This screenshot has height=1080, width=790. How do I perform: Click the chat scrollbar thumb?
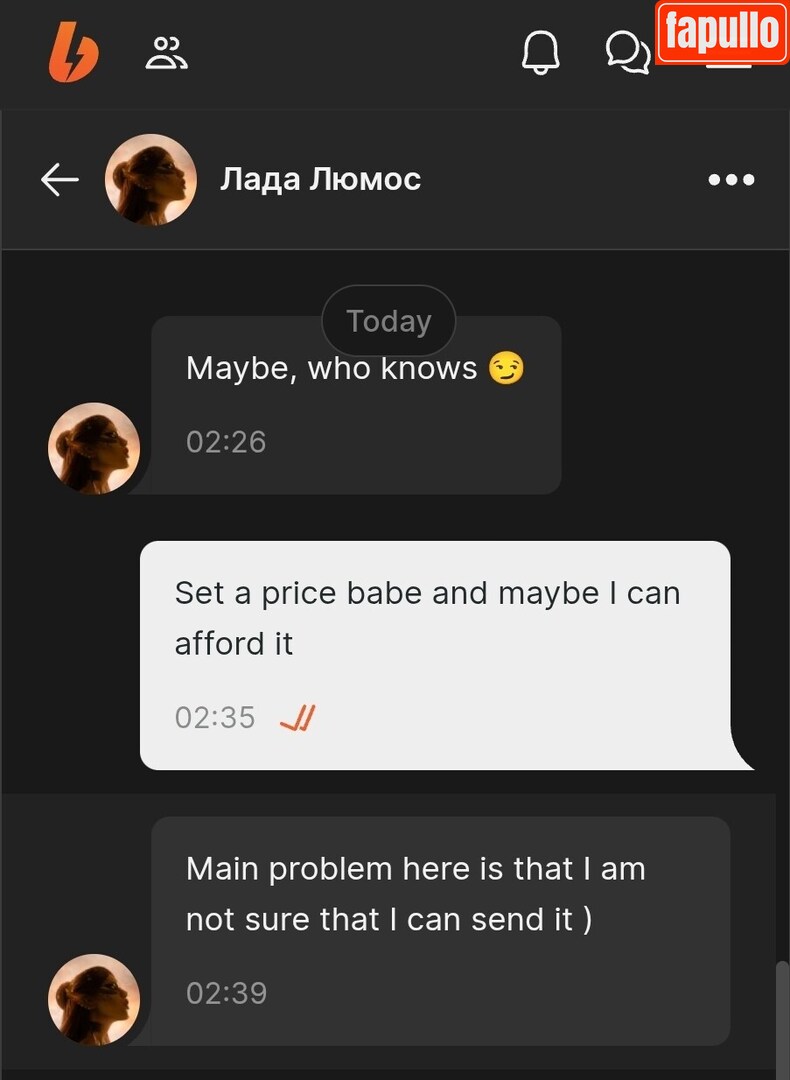[x=782, y=1015]
